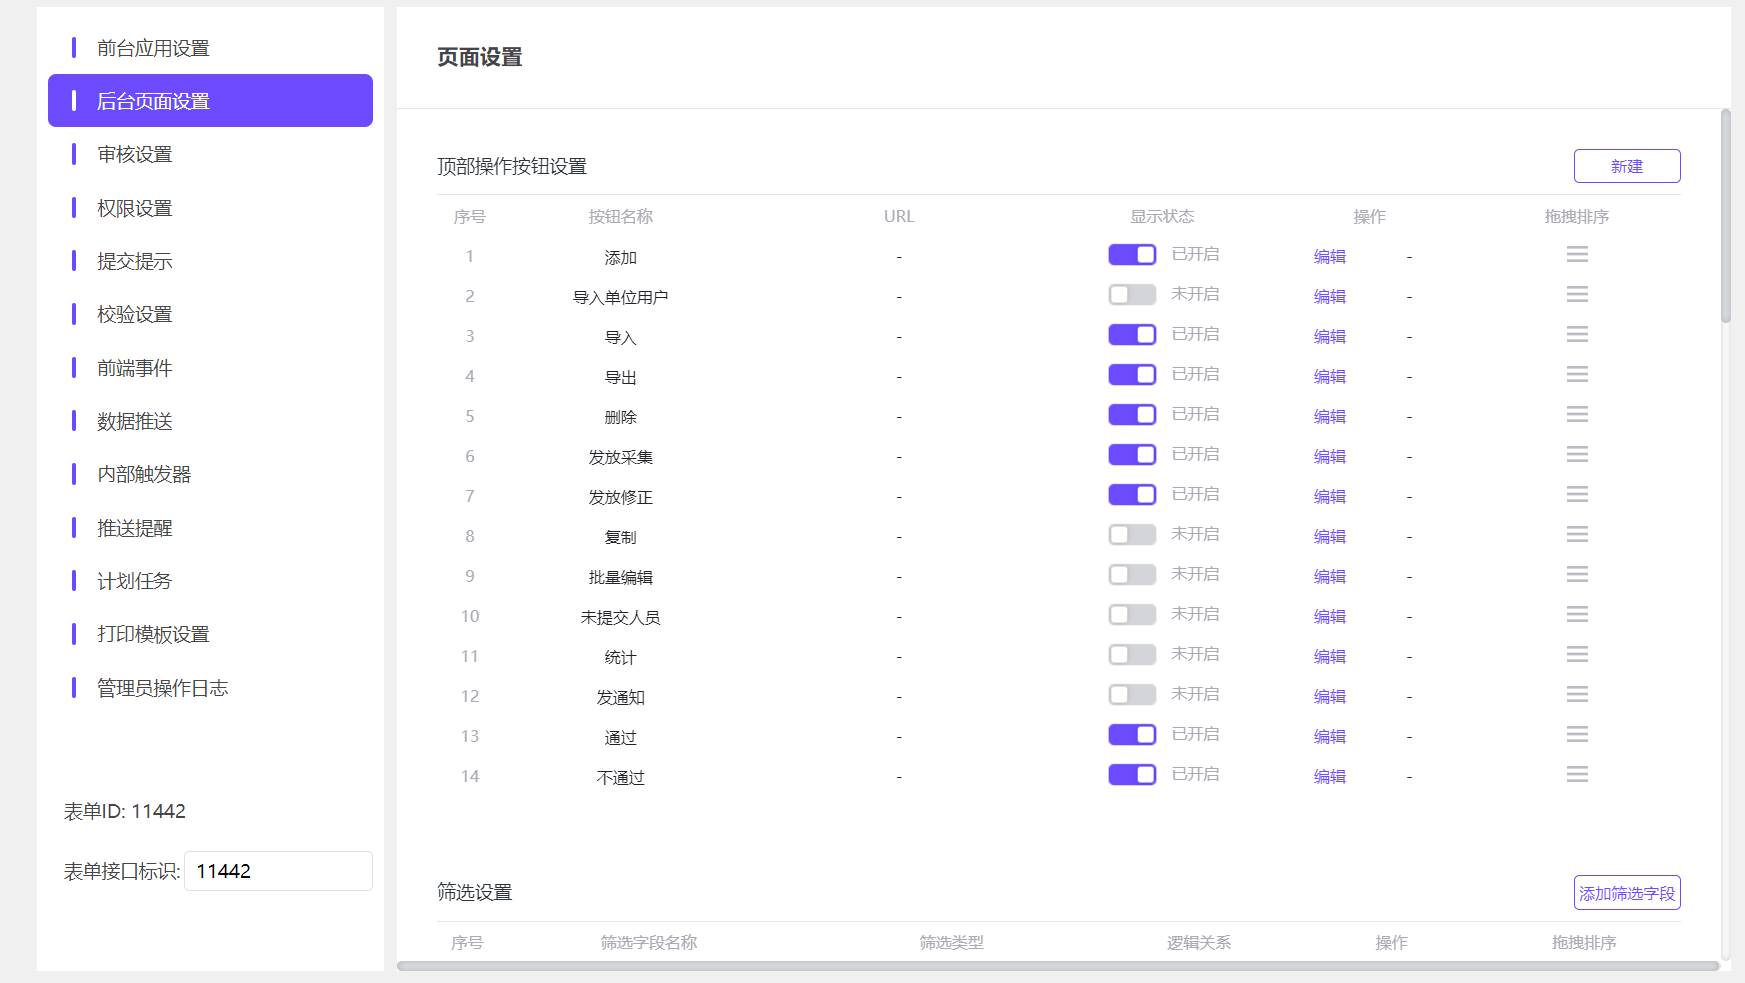1745x983 pixels.
Task: Edit the 导入 button row
Action: (1329, 337)
